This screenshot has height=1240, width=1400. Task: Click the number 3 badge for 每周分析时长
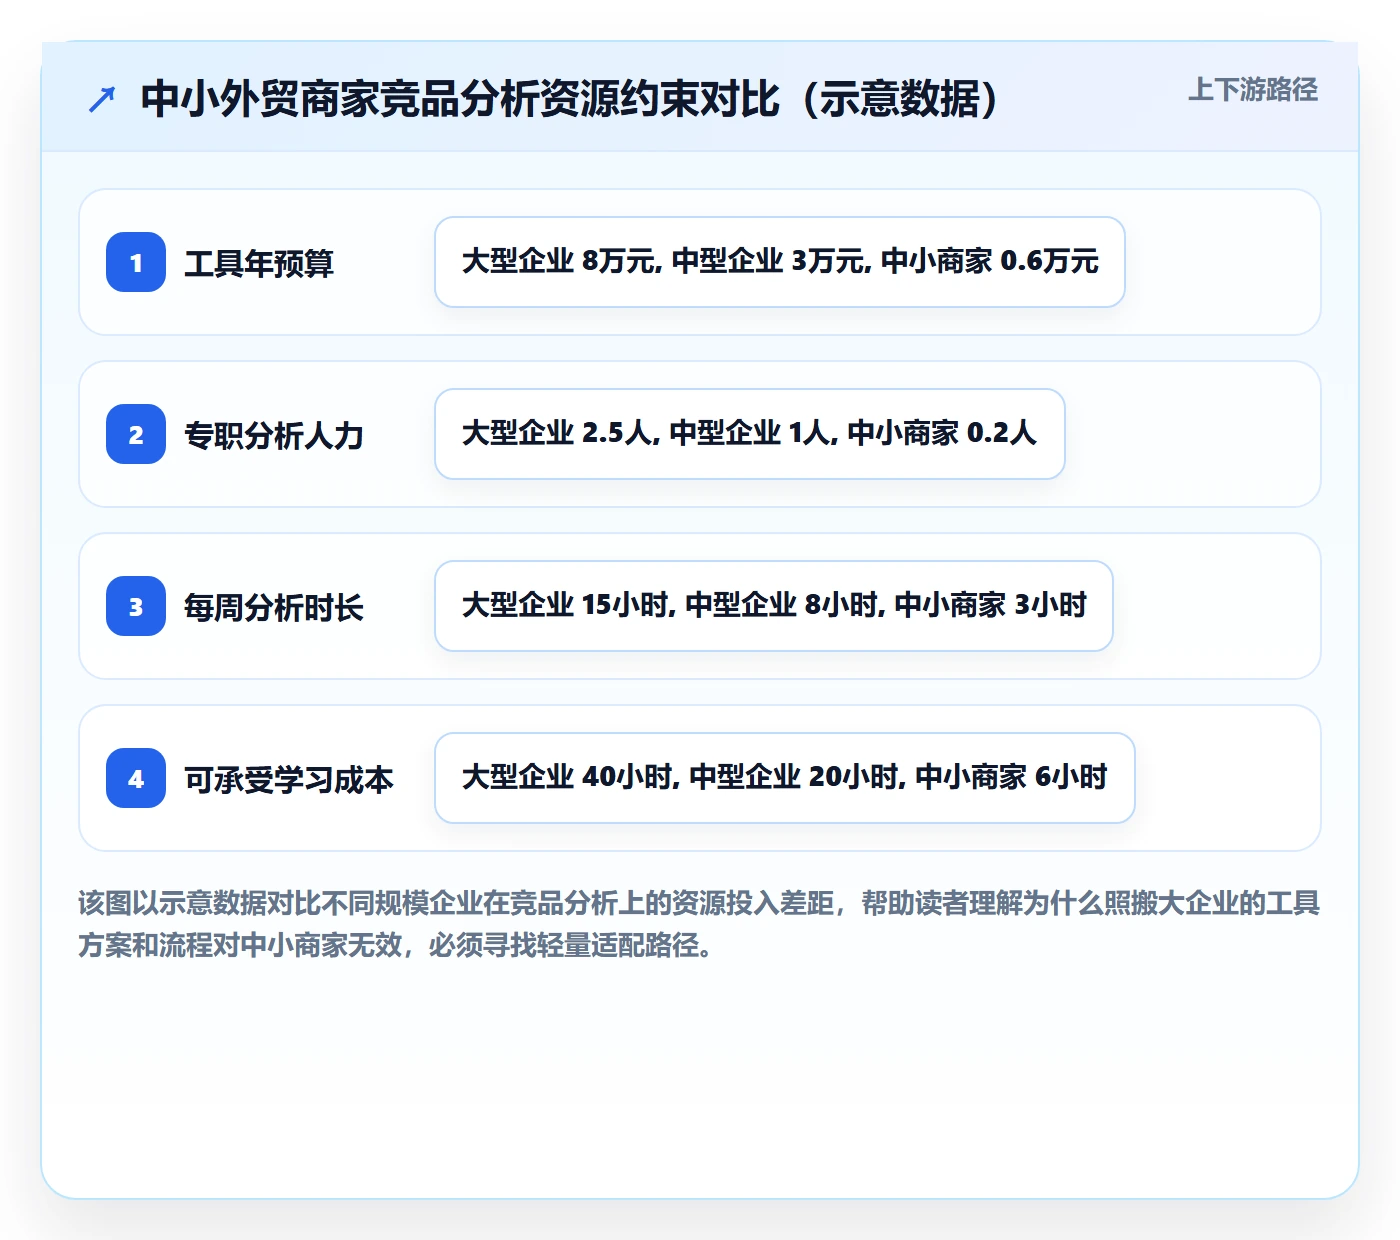pos(136,606)
